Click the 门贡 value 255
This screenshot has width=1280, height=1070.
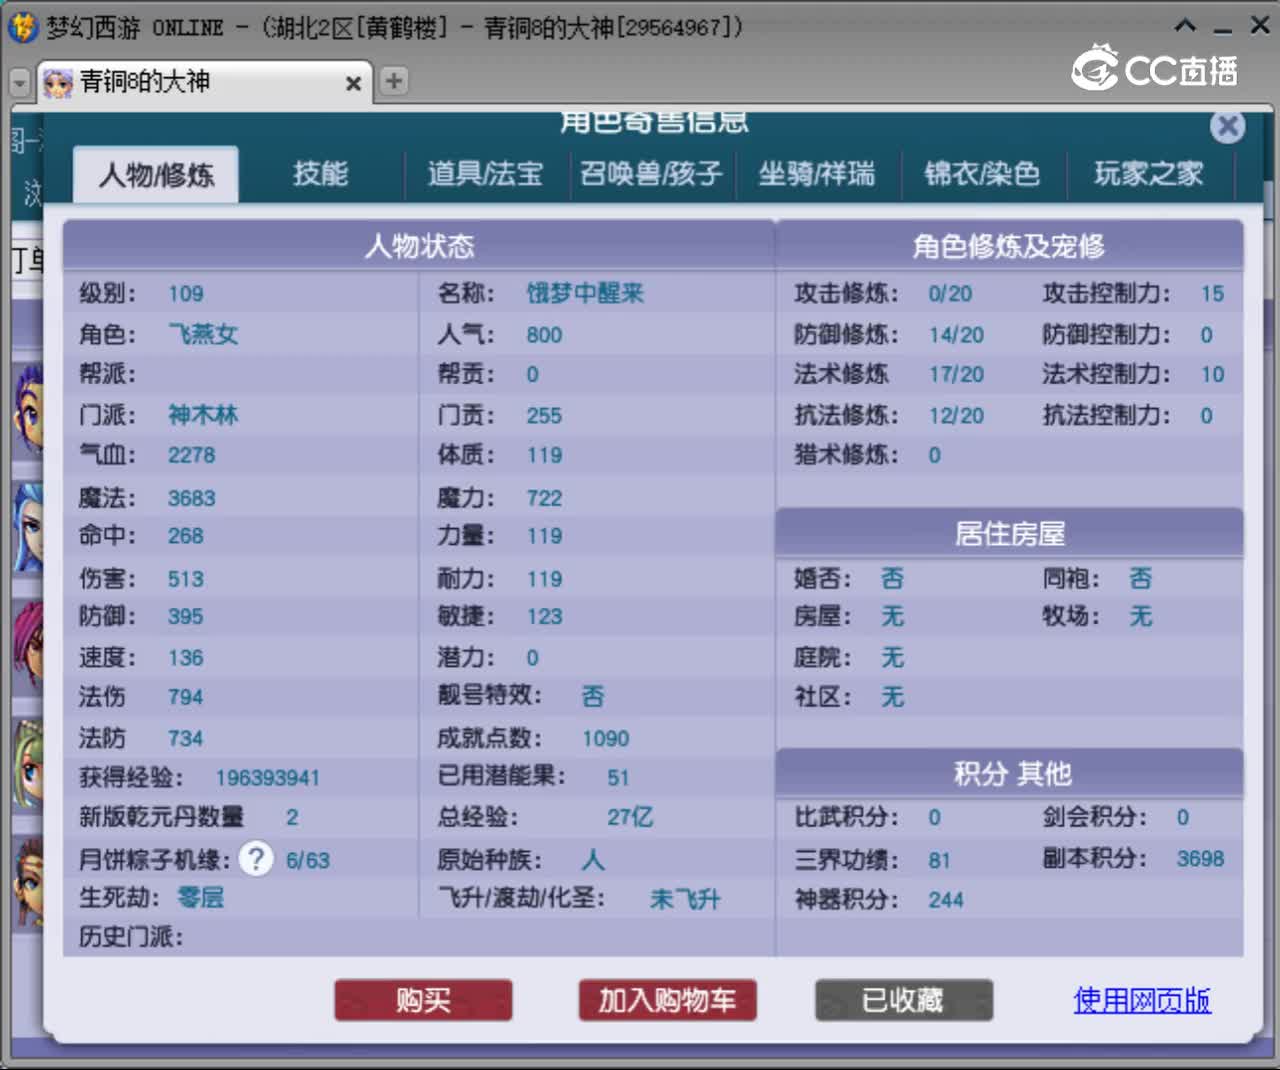(544, 416)
